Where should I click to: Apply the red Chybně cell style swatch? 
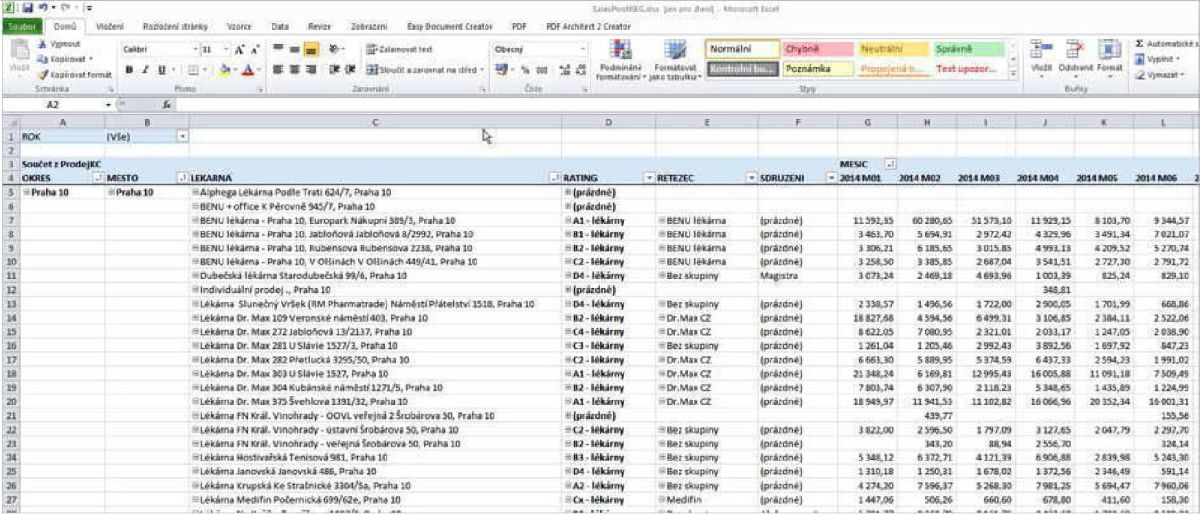814,48
